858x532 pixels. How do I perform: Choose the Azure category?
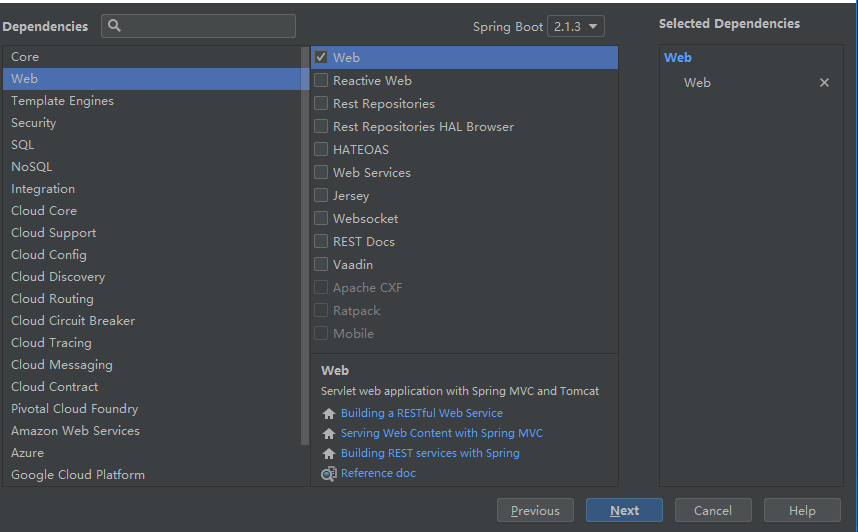[x=152, y=453]
